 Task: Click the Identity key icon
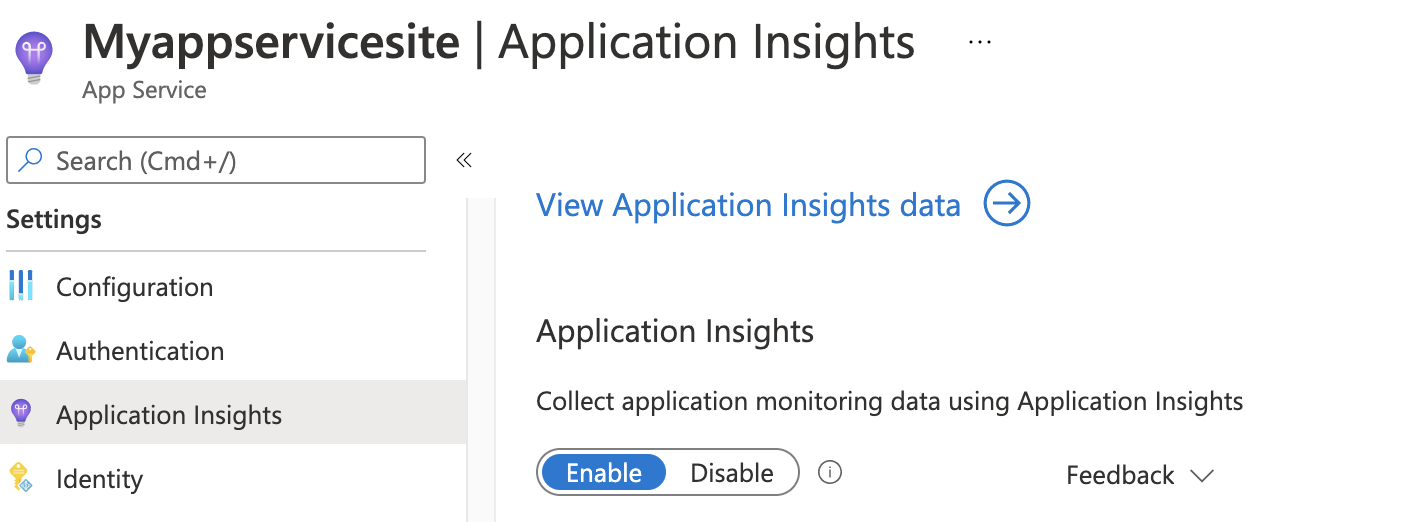21,478
